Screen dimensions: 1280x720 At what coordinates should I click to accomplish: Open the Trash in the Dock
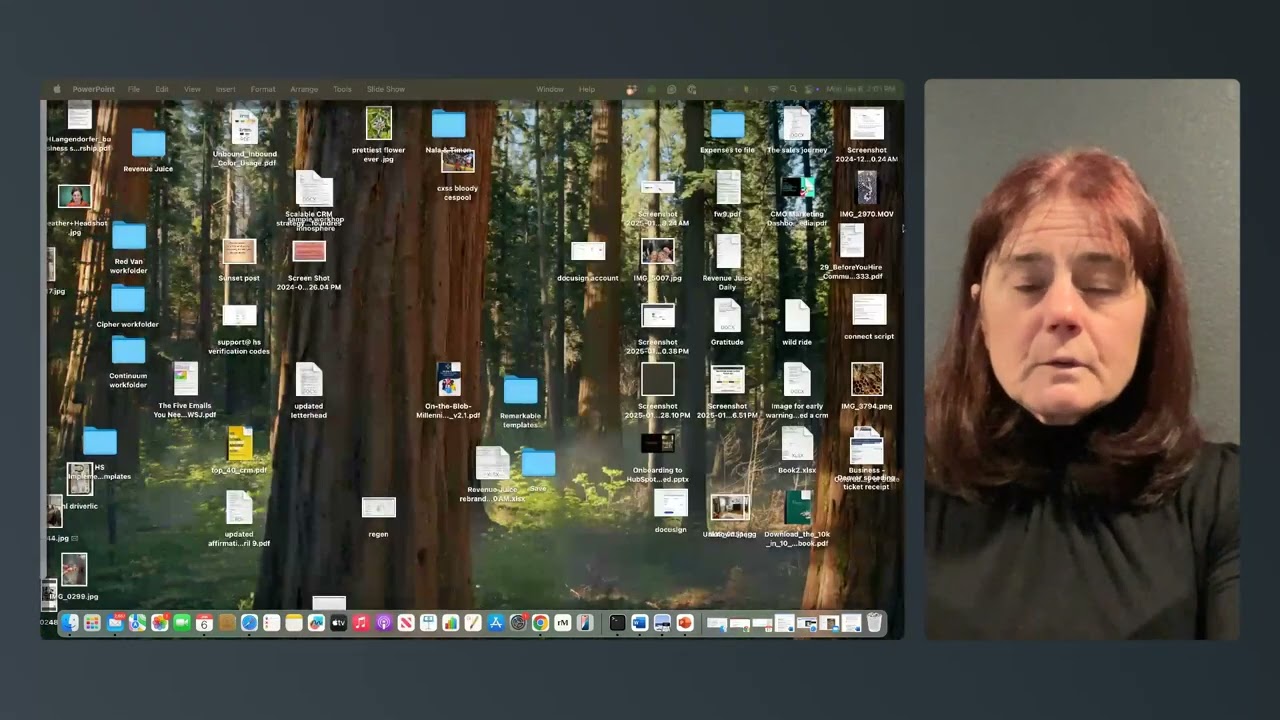[x=875, y=623]
